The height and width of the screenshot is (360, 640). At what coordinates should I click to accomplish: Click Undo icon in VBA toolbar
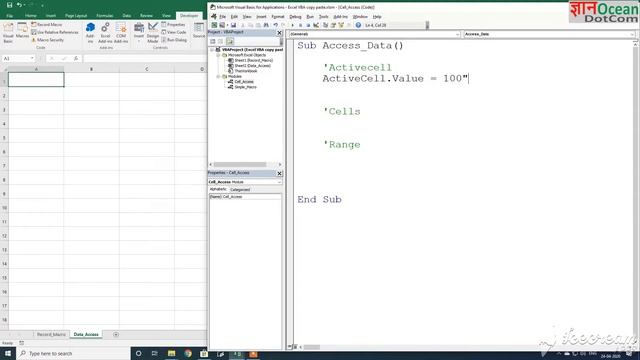276,25
